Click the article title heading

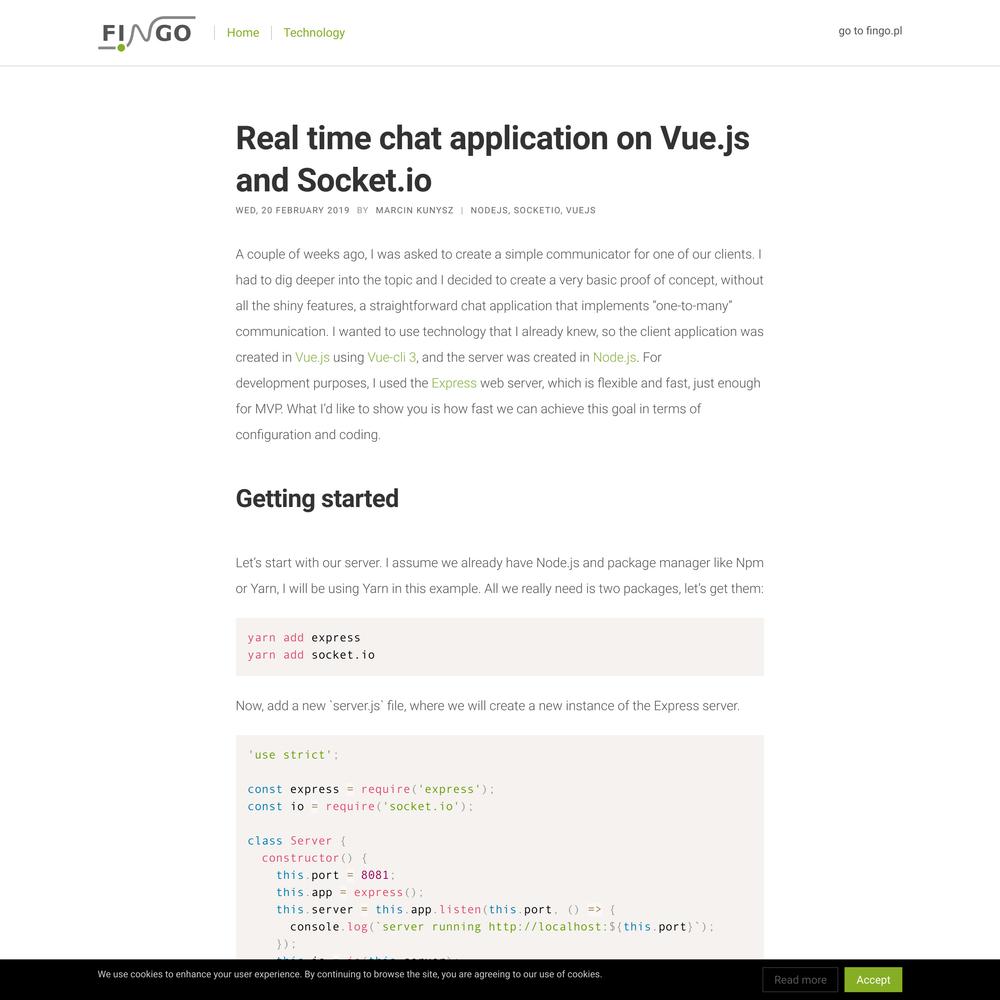pyautogui.click(x=492, y=159)
